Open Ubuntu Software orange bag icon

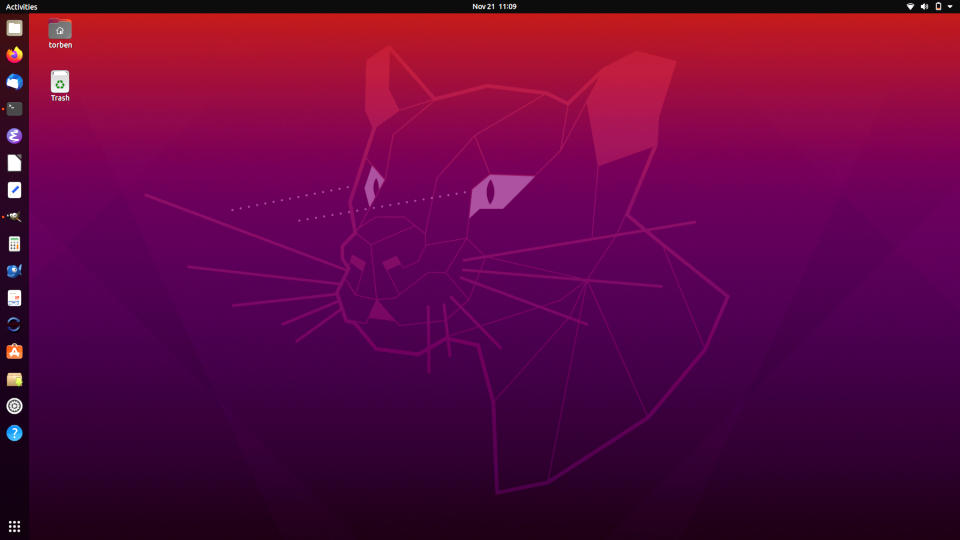(14, 351)
